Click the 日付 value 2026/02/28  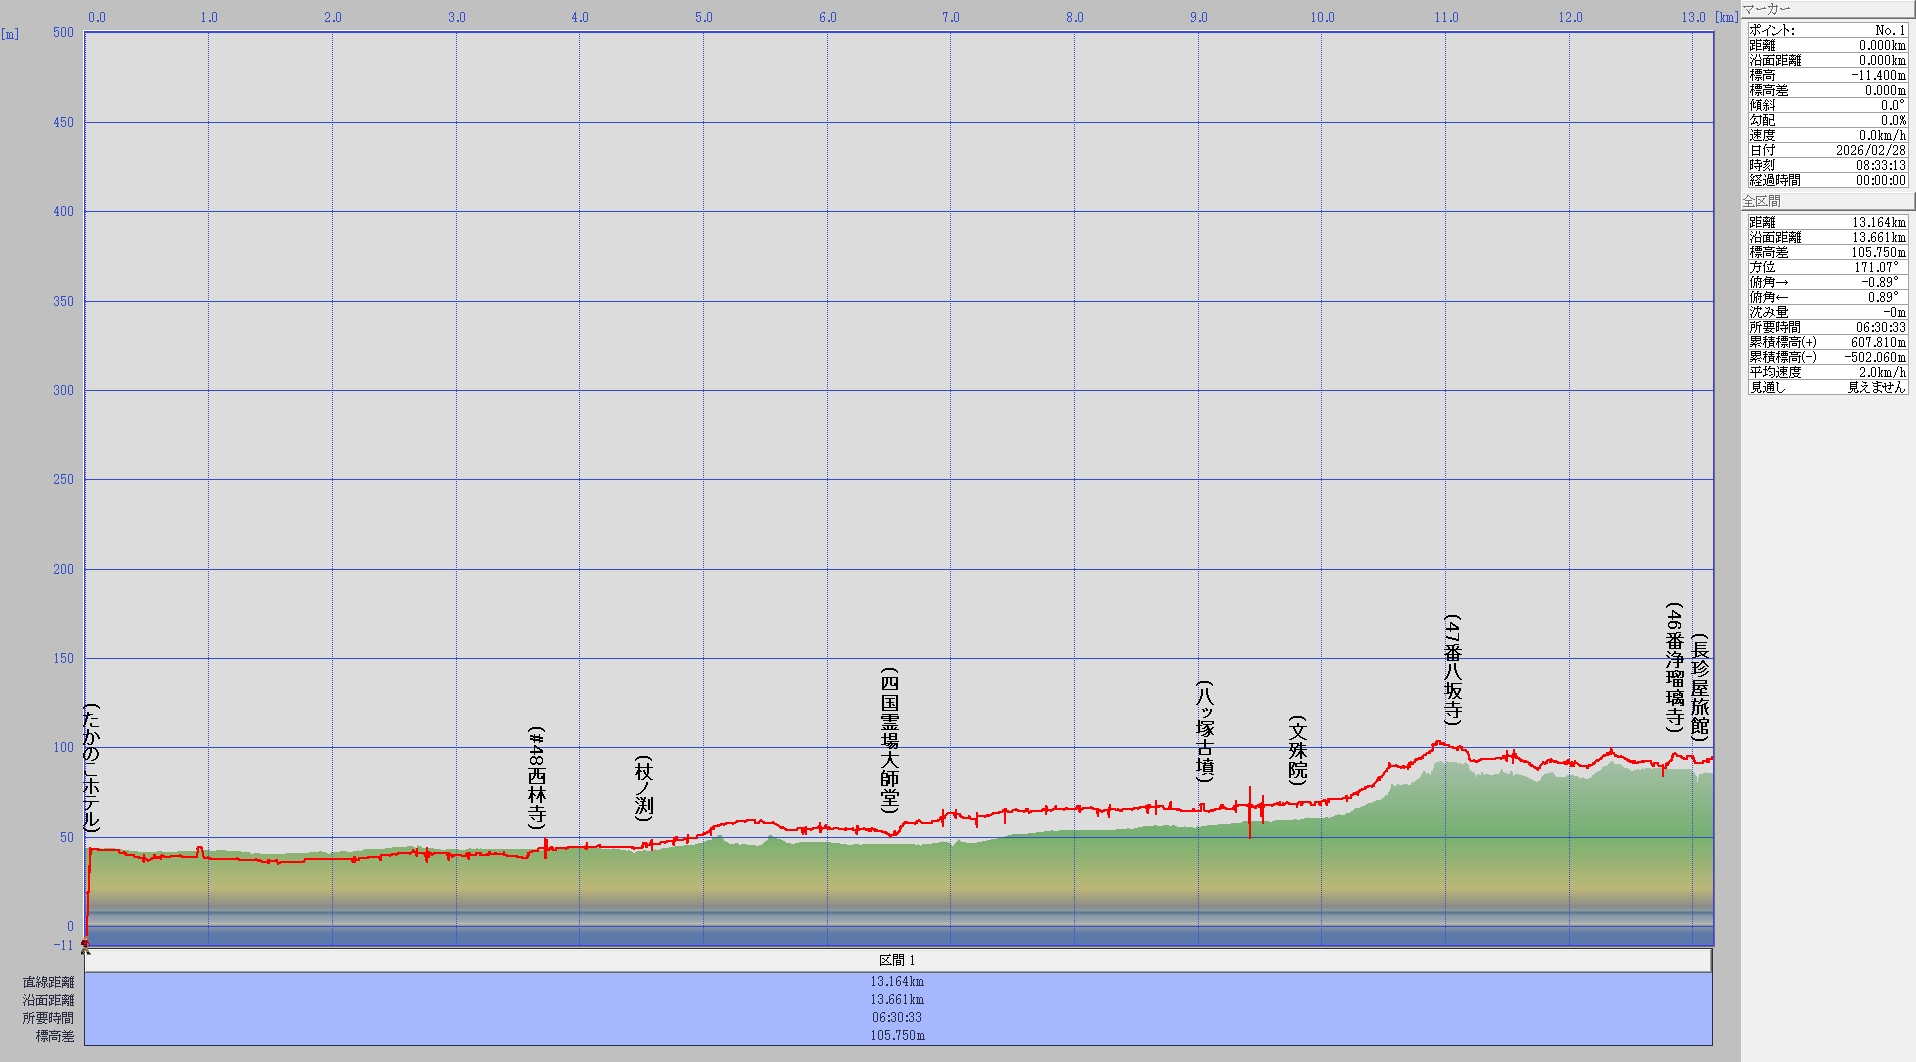(x=1870, y=150)
